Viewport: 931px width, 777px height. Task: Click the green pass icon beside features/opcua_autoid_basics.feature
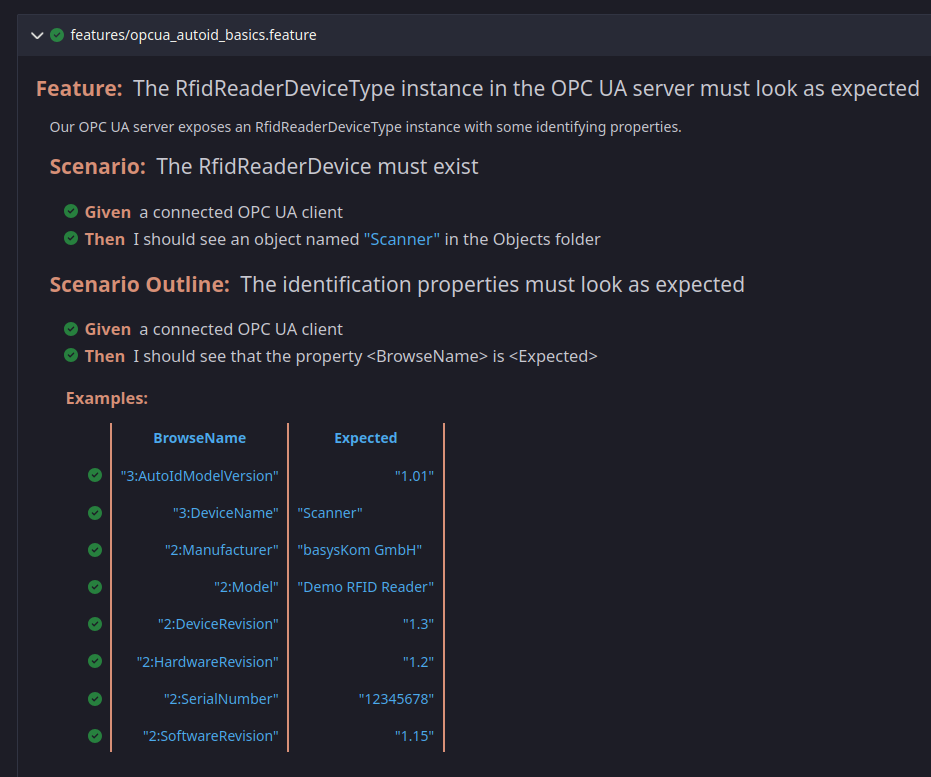click(x=57, y=35)
